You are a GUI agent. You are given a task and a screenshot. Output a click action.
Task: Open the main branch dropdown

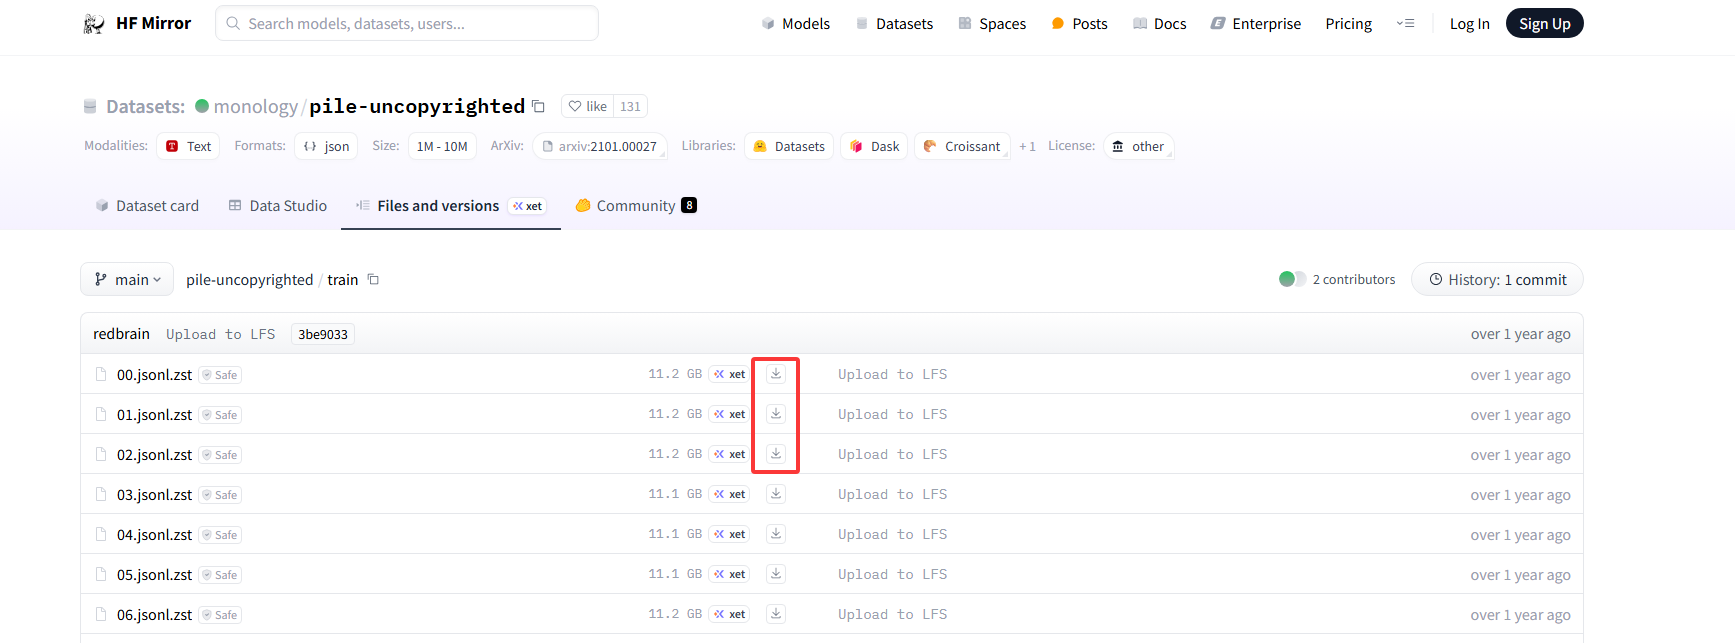pyautogui.click(x=127, y=279)
